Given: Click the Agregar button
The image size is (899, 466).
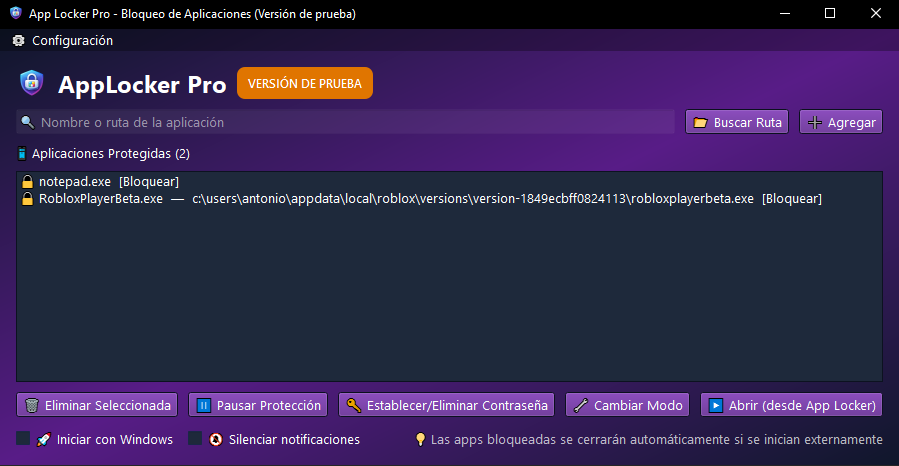Looking at the screenshot, I should tap(841, 122).
